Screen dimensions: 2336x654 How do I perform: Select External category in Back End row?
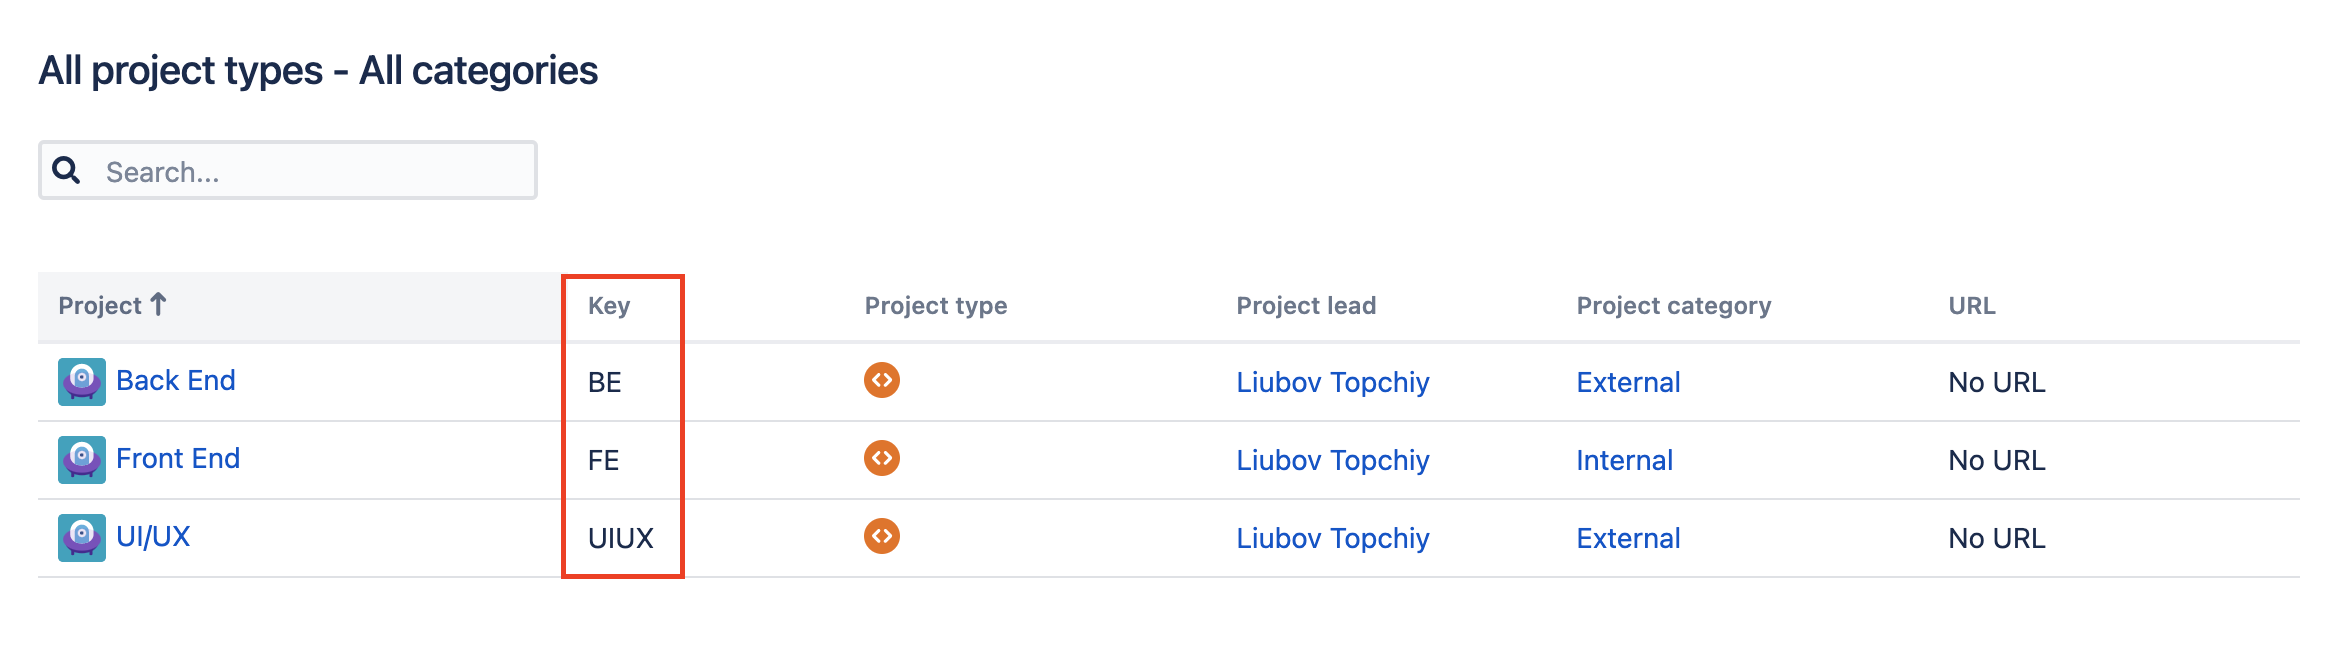pos(1628,382)
